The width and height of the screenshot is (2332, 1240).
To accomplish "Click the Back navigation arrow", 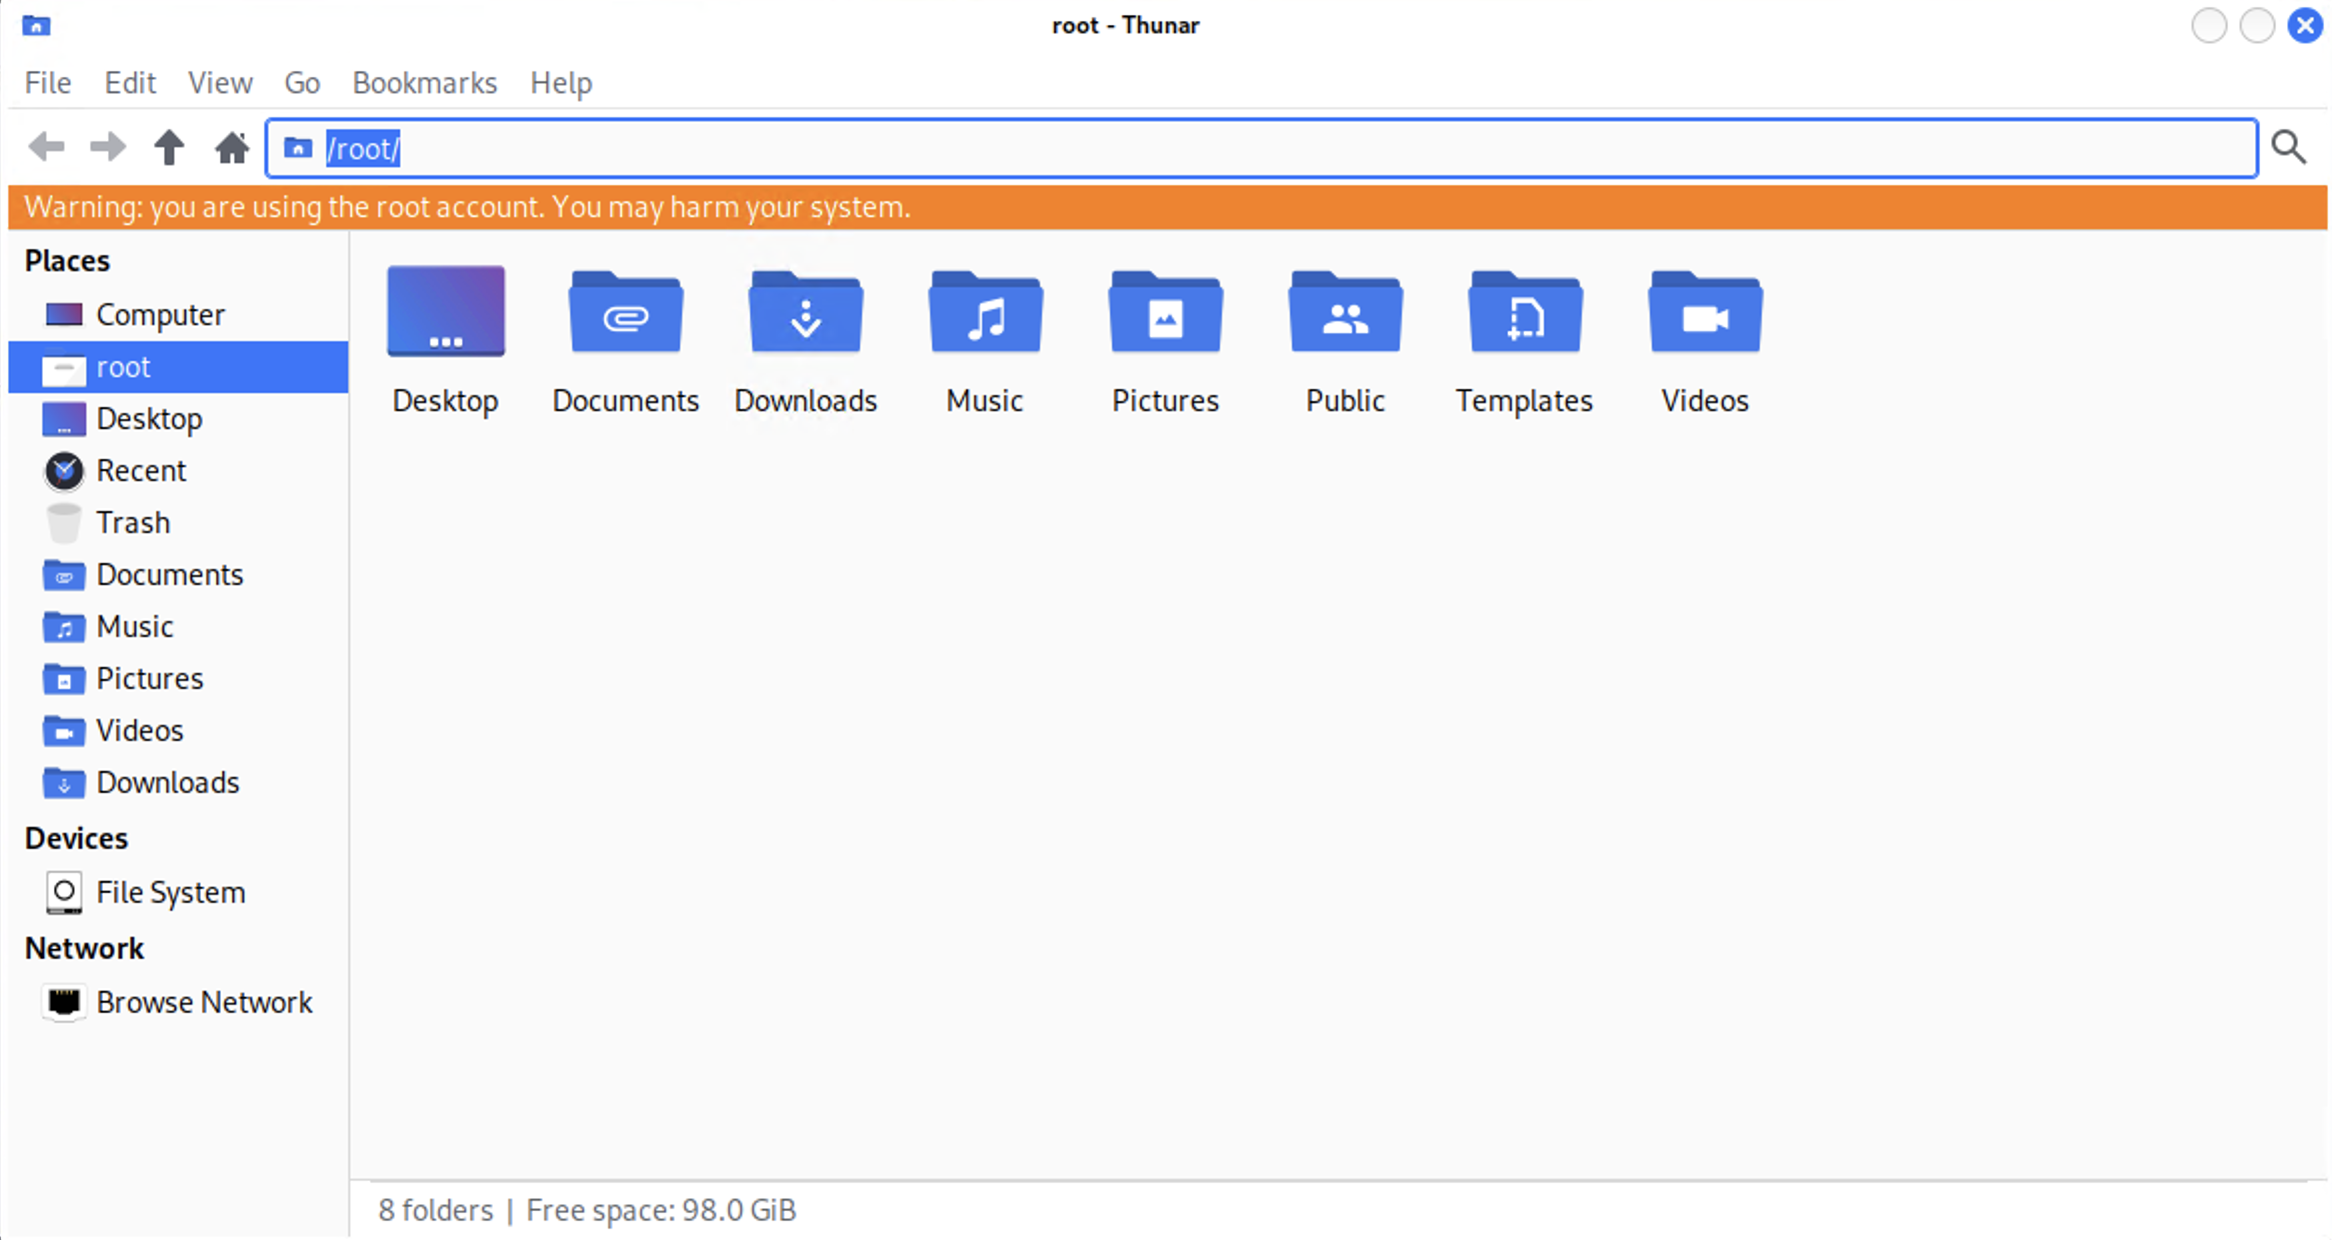I will click(46, 148).
